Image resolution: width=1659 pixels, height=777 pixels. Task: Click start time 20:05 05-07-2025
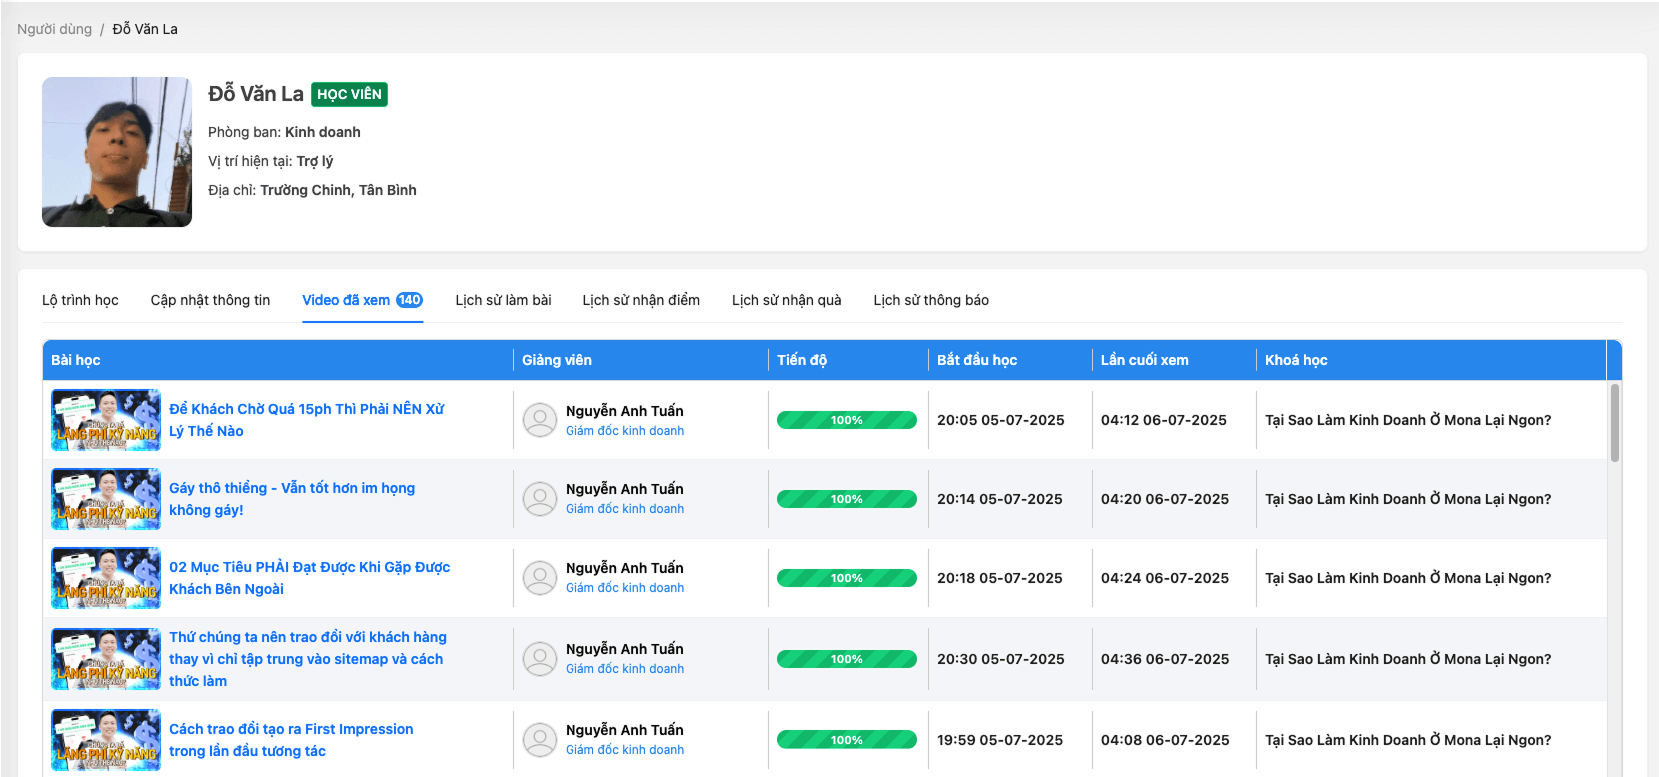click(1001, 420)
